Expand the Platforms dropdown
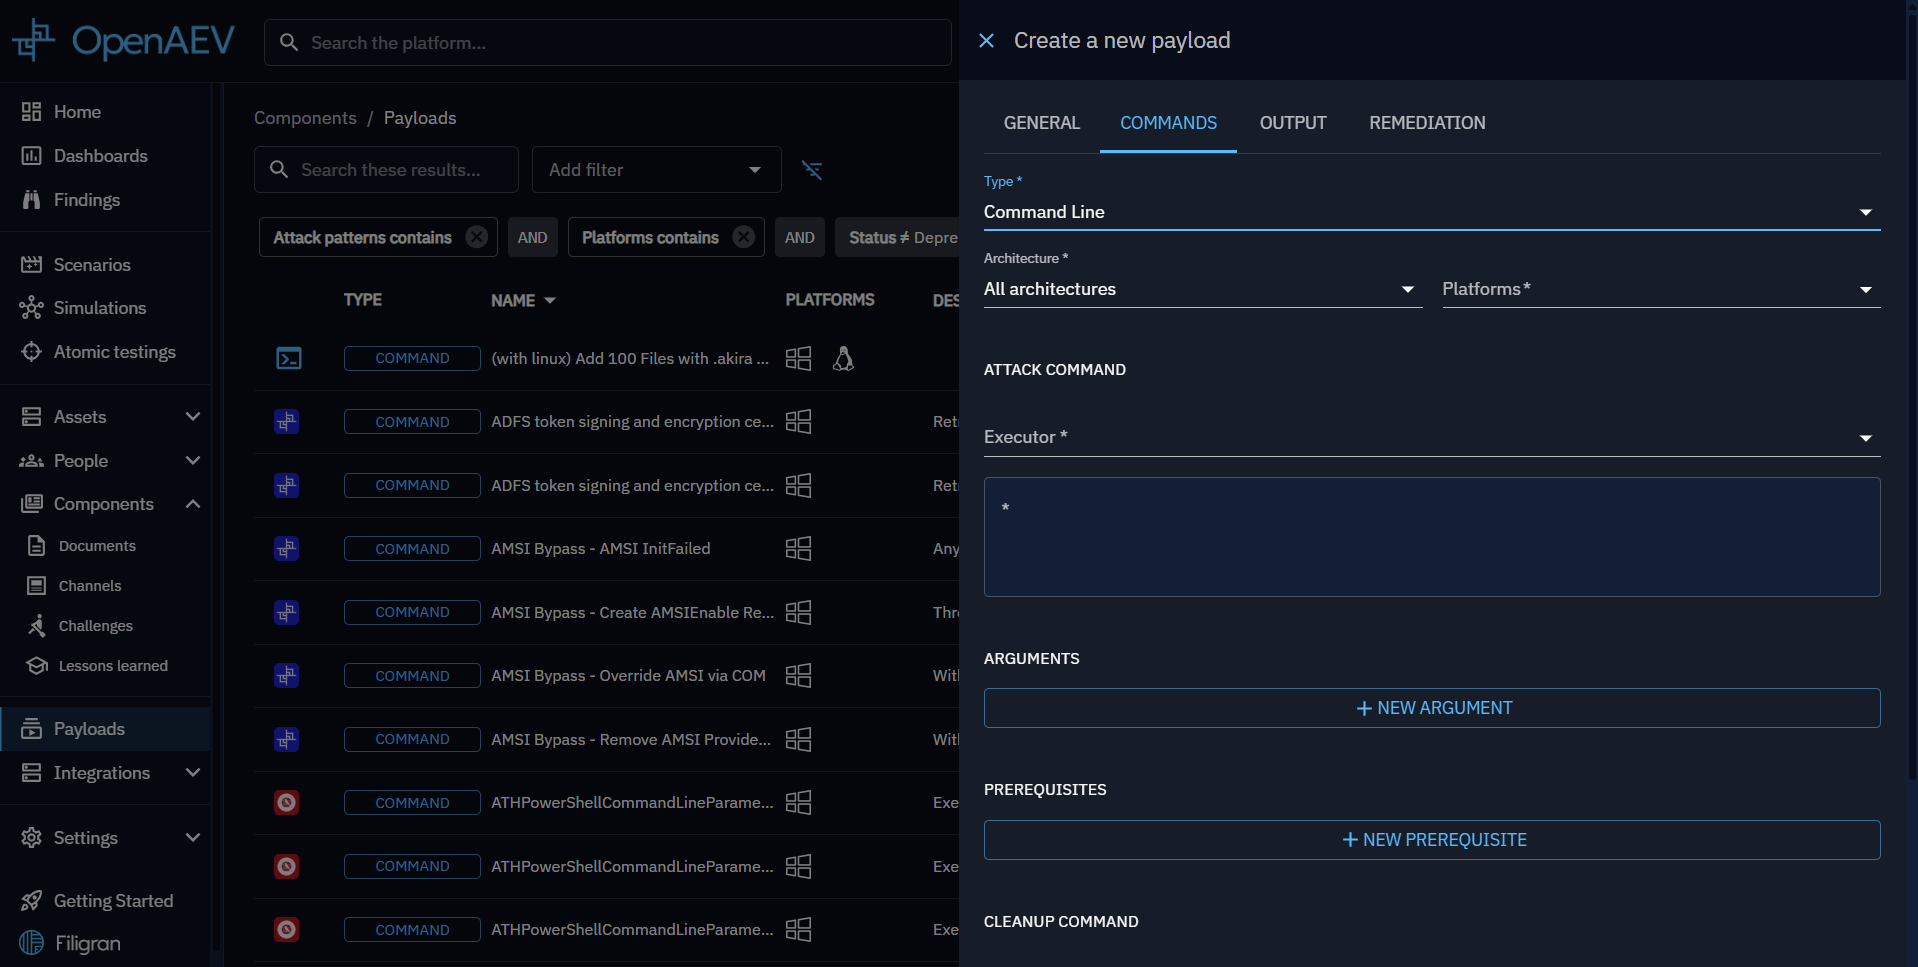1918x967 pixels. [x=1660, y=289]
